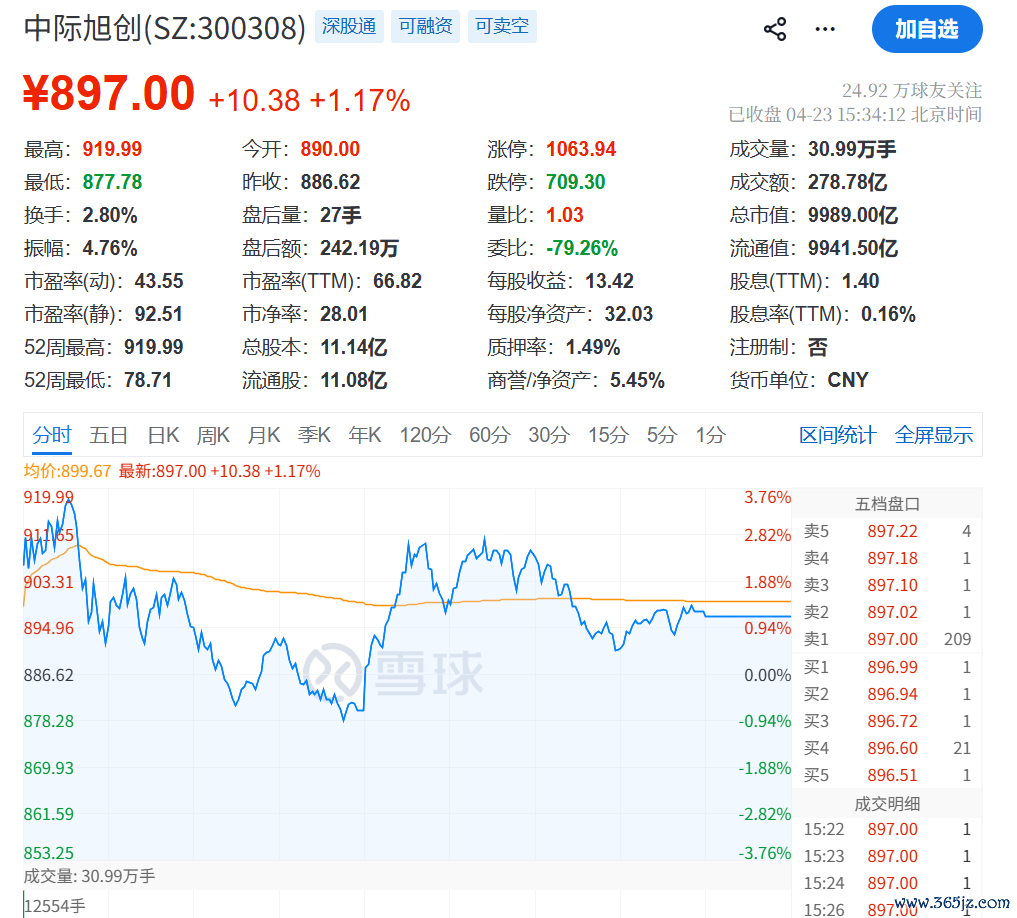Click the 市盈率(TTM) value 66.82
The width and height of the screenshot is (1017, 918).
397,282
